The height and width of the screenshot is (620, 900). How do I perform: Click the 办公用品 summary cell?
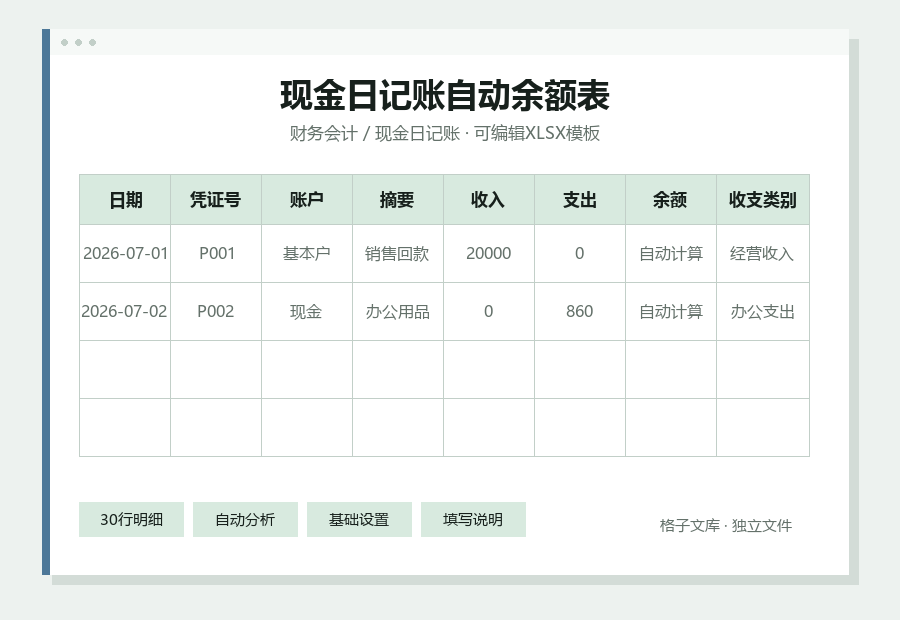[x=398, y=311]
